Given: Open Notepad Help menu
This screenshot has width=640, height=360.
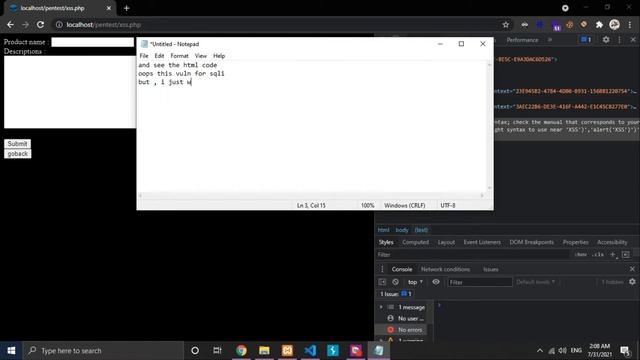Looking at the screenshot, I should [219, 56].
